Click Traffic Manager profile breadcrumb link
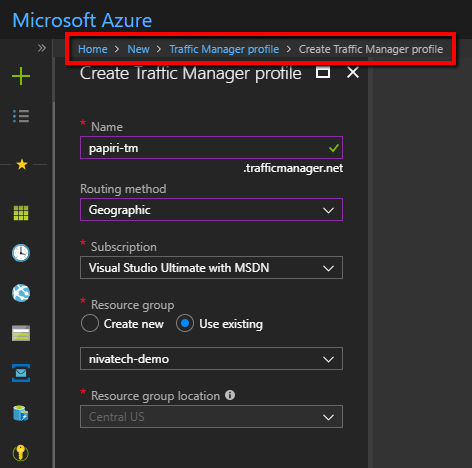The height and width of the screenshot is (468, 472). click(x=224, y=49)
